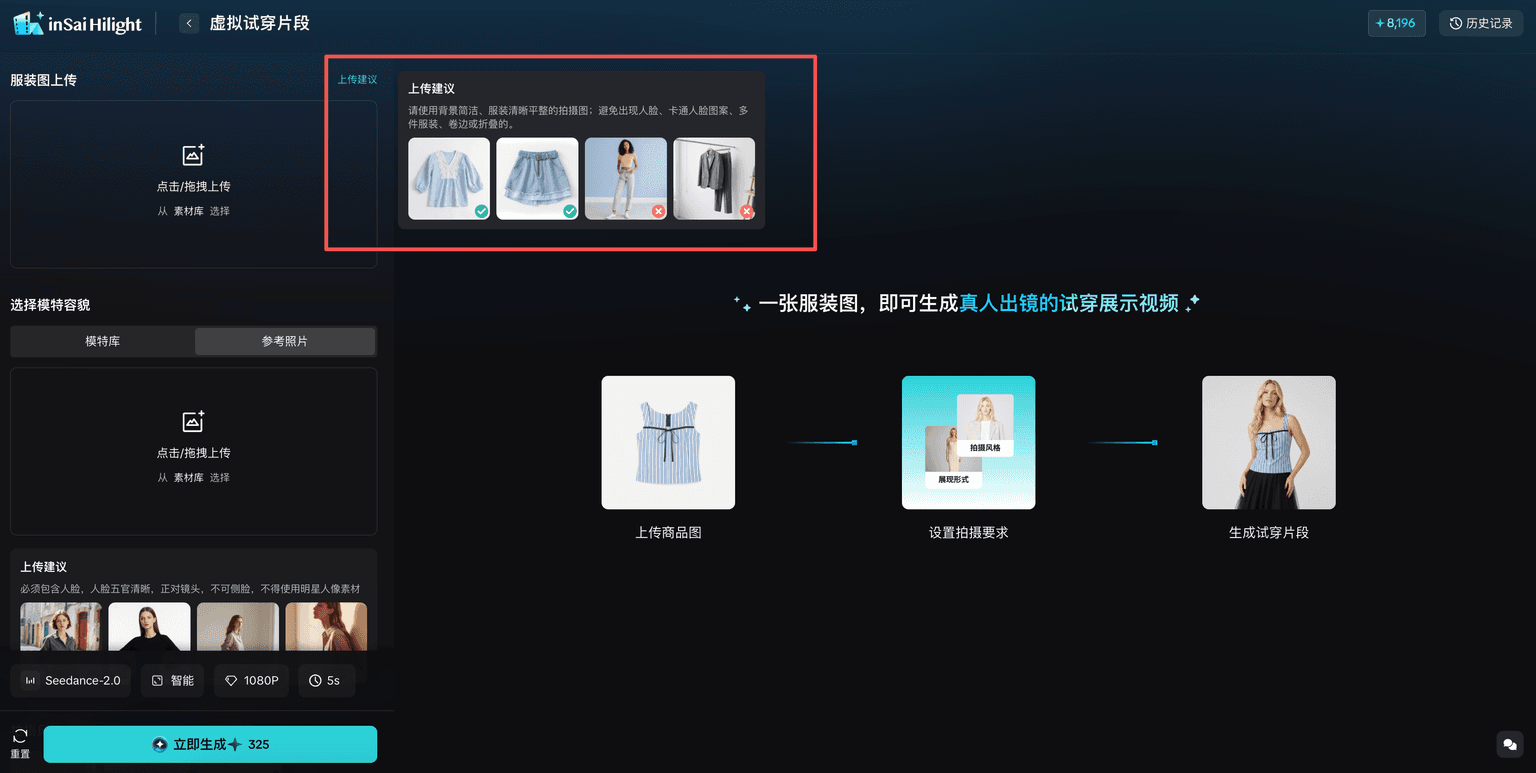Click the 服装图上传 section heading

(x=44, y=80)
